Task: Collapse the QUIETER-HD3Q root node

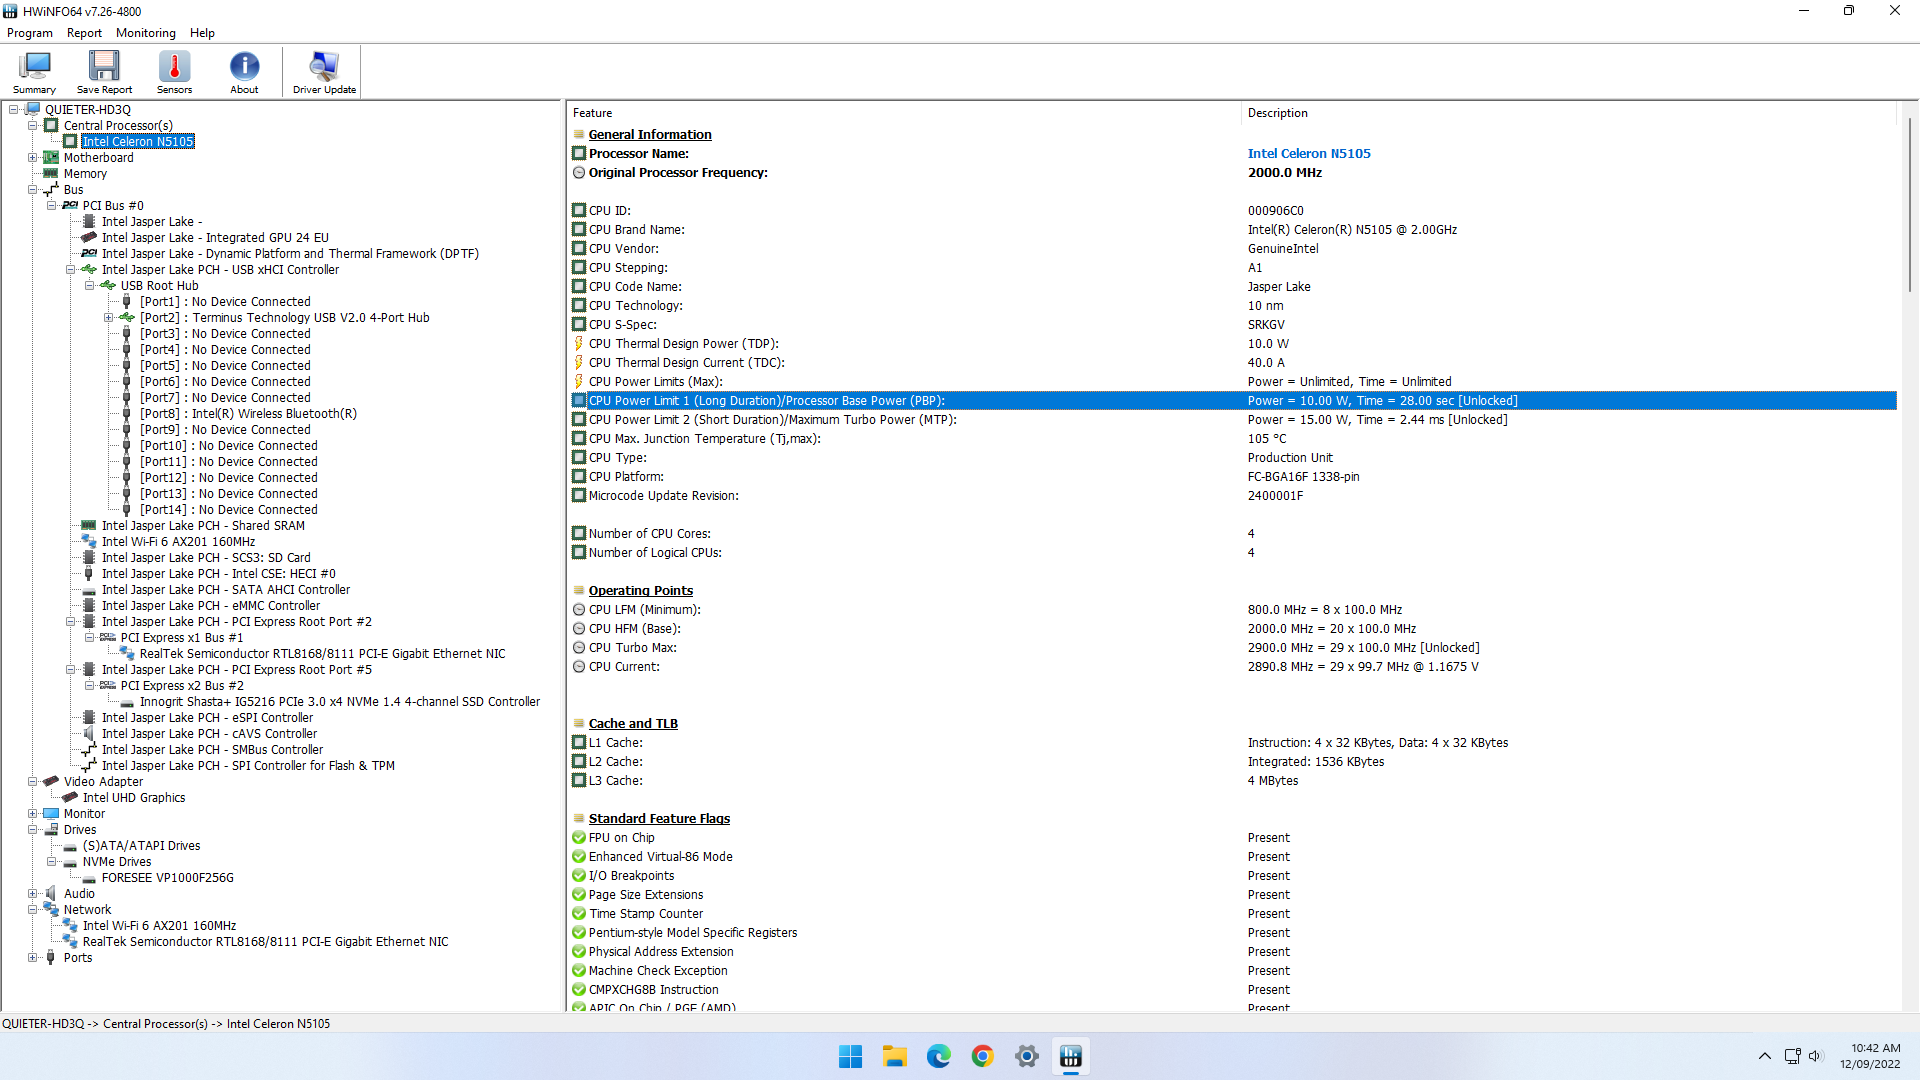Action: 13,110
